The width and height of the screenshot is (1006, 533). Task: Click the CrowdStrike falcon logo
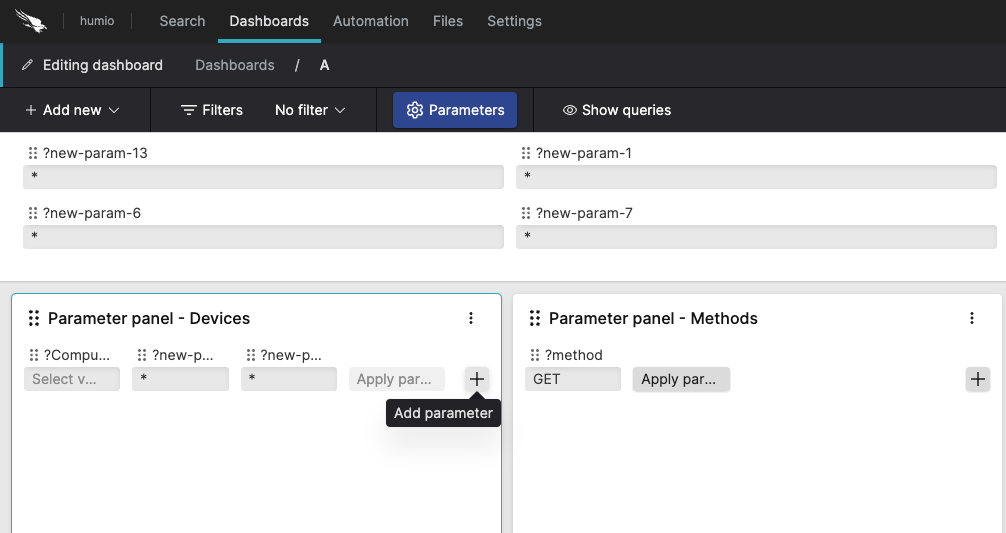[x=31, y=21]
